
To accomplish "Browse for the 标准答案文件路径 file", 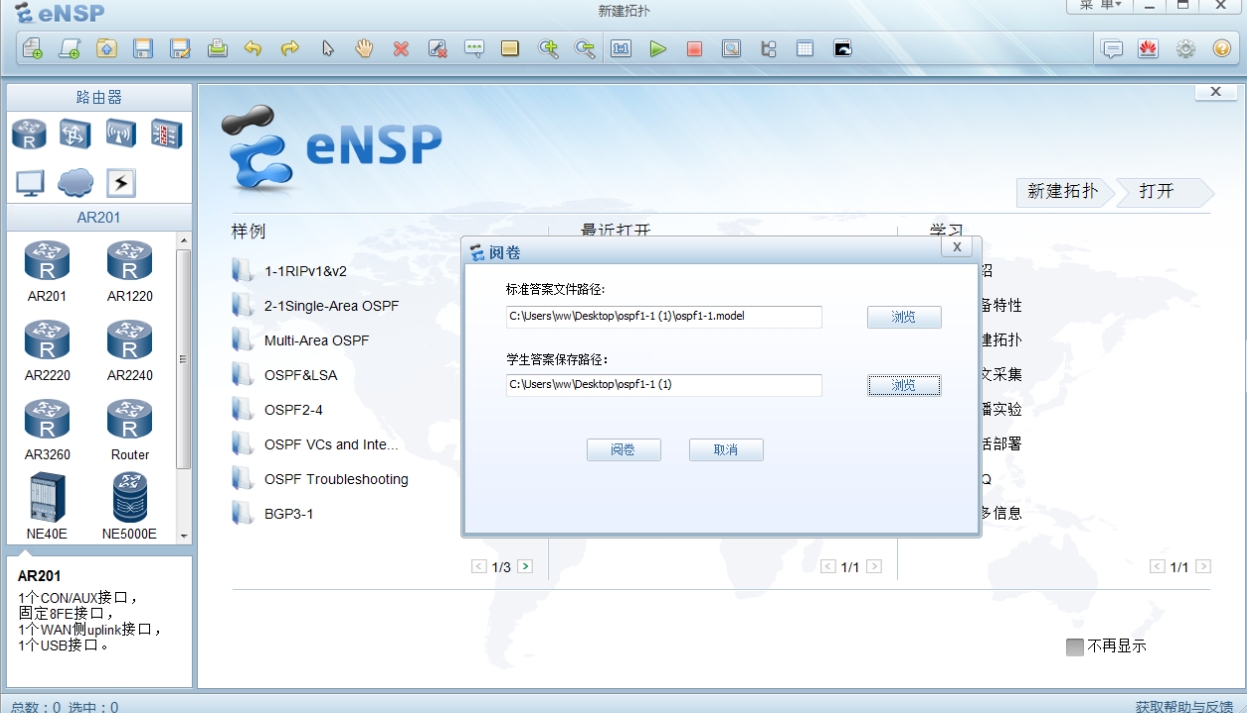I will pos(904,317).
